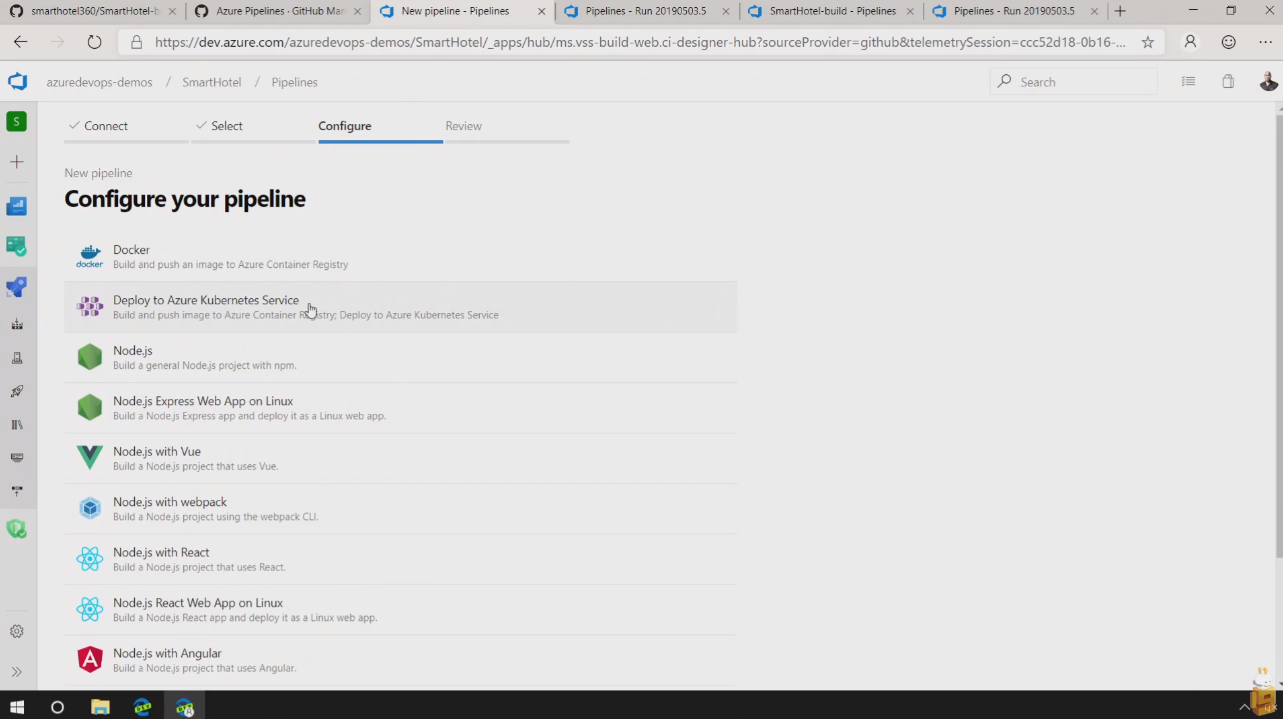The height and width of the screenshot is (719, 1283).
Task: Open the Pipelines hub rocket icon
Action: (x=16, y=288)
